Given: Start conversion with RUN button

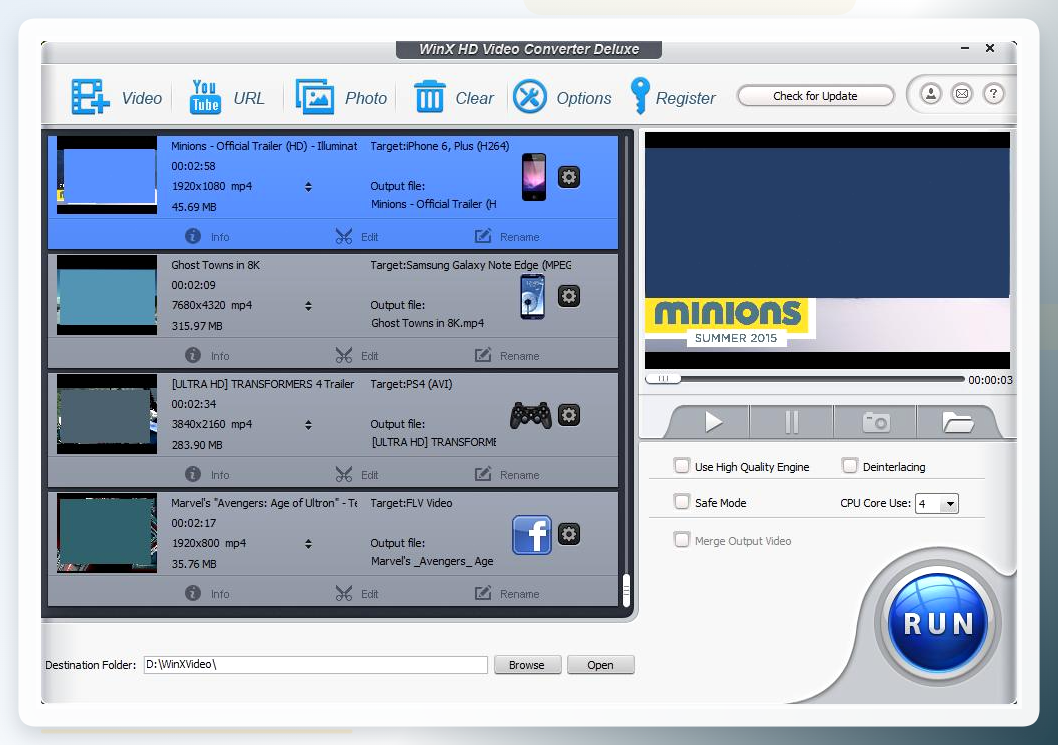Looking at the screenshot, I should pyautogui.click(x=938, y=622).
